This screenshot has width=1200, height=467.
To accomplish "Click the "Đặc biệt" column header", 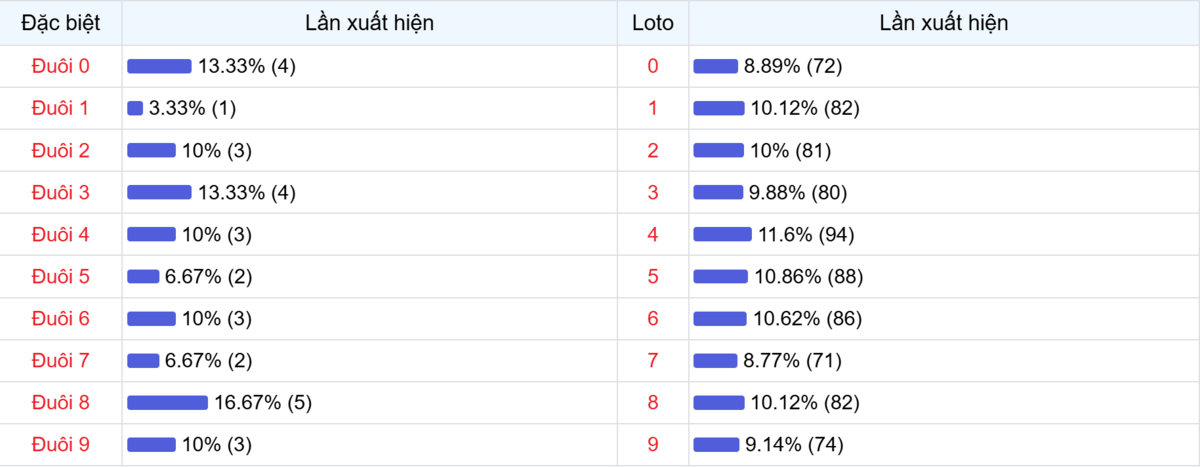I will [x=61, y=22].
